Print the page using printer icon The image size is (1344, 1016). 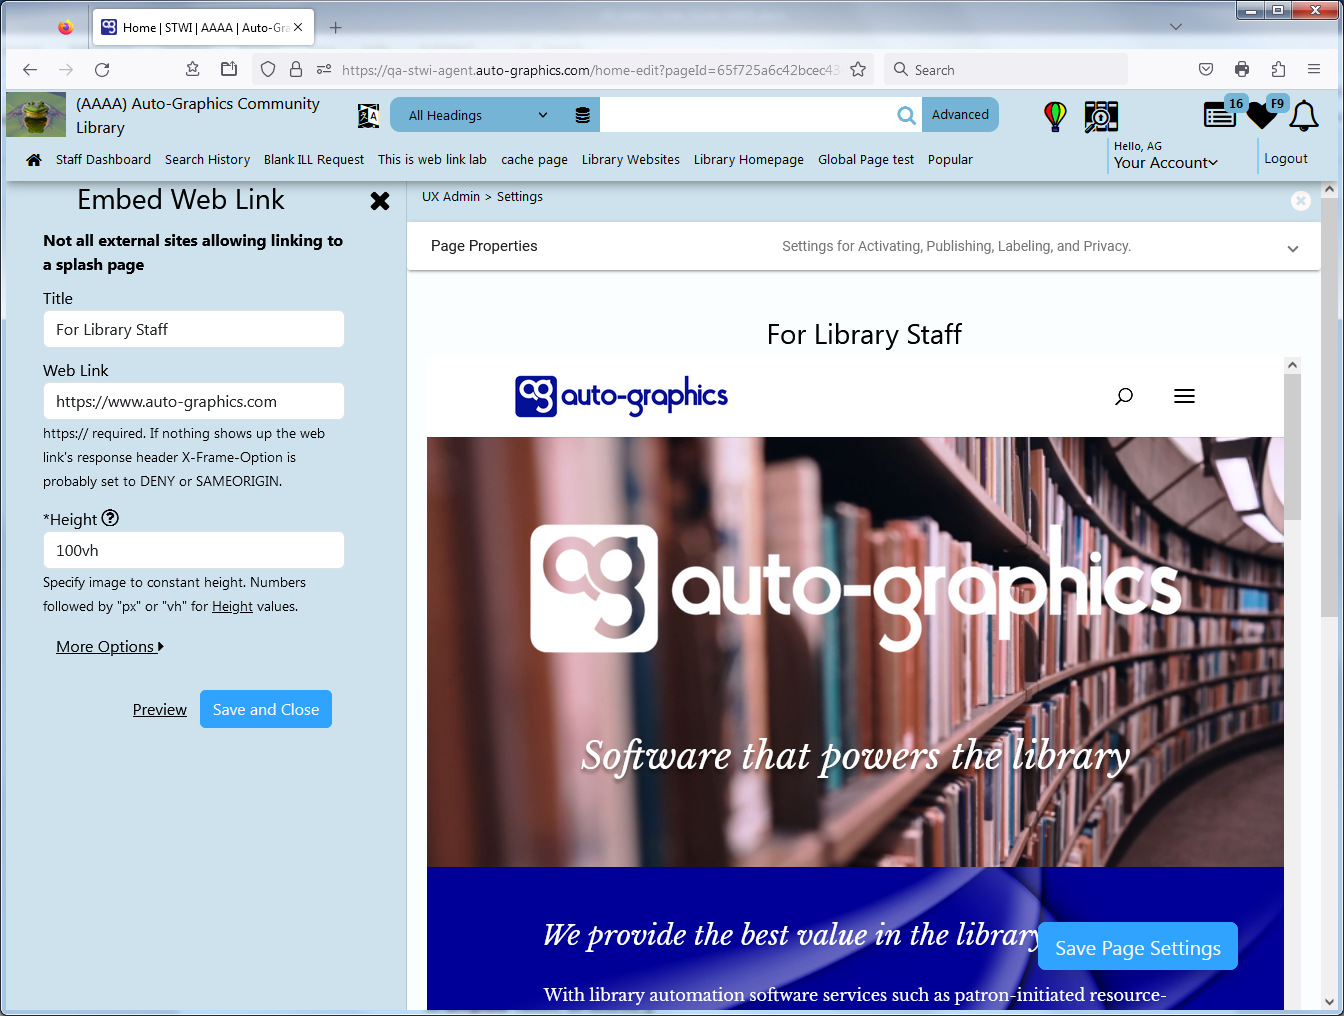[x=1242, y=69]
